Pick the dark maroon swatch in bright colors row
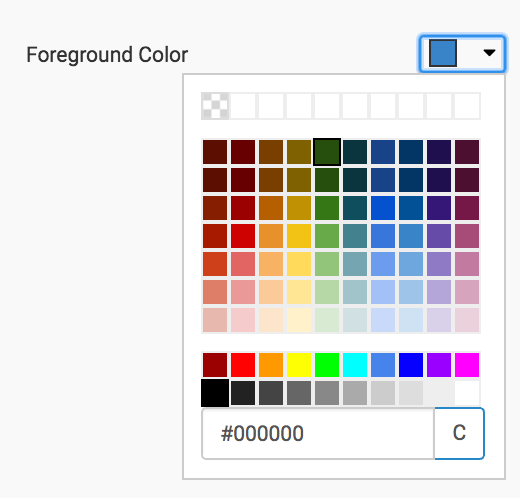 tap(215, 365)
